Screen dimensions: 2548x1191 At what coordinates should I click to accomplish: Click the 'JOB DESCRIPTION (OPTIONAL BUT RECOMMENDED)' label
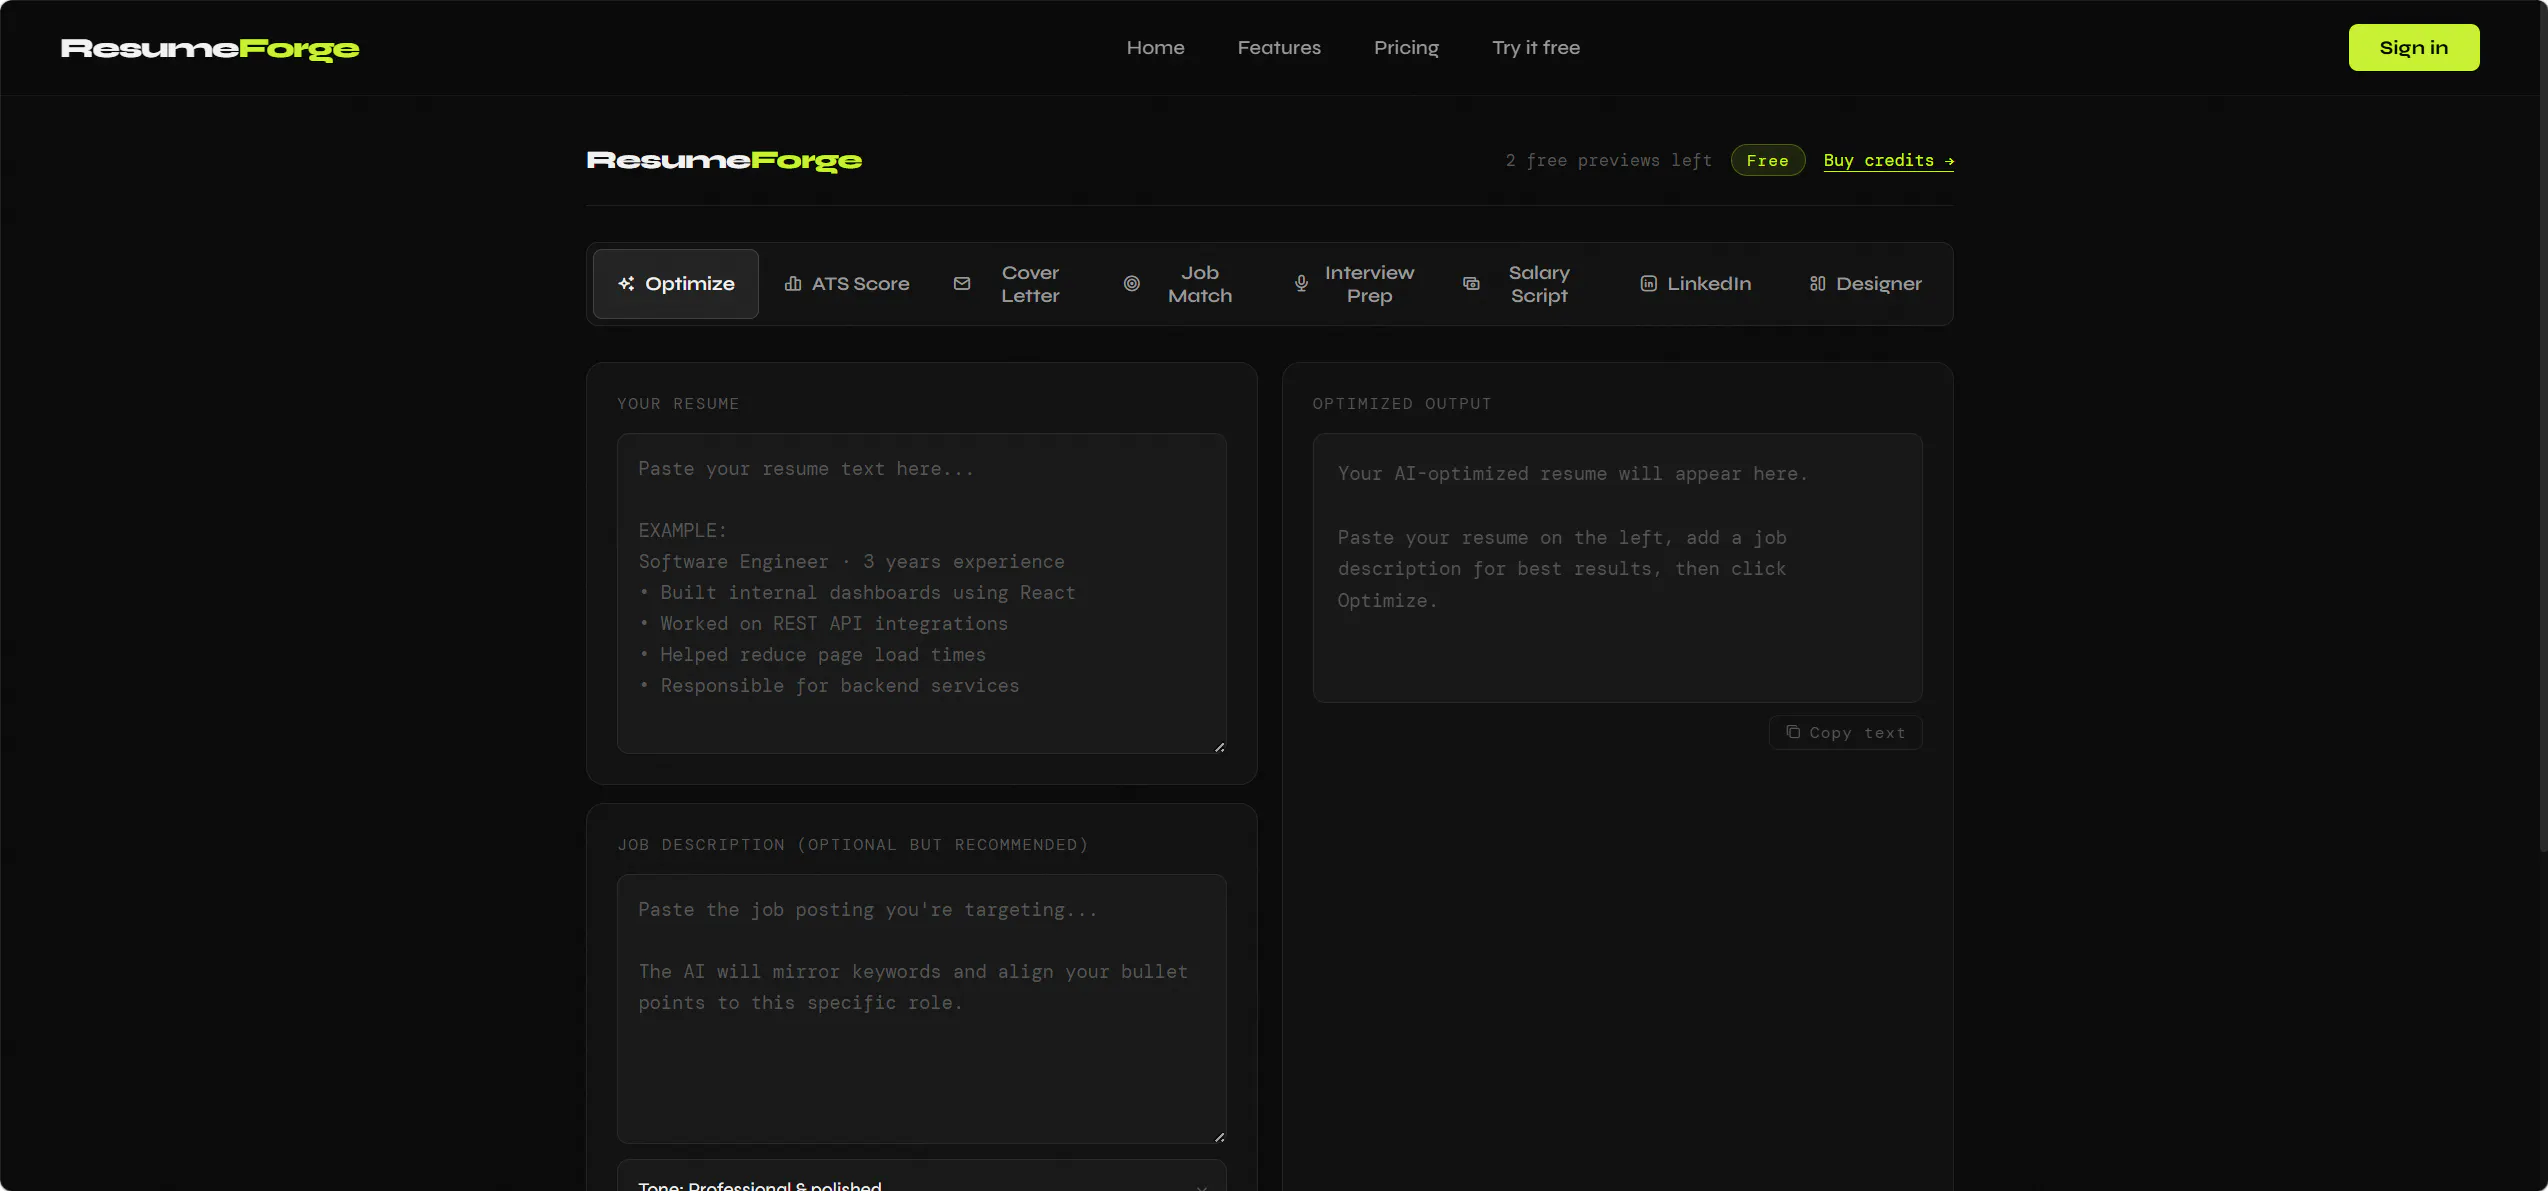(853, 845)
